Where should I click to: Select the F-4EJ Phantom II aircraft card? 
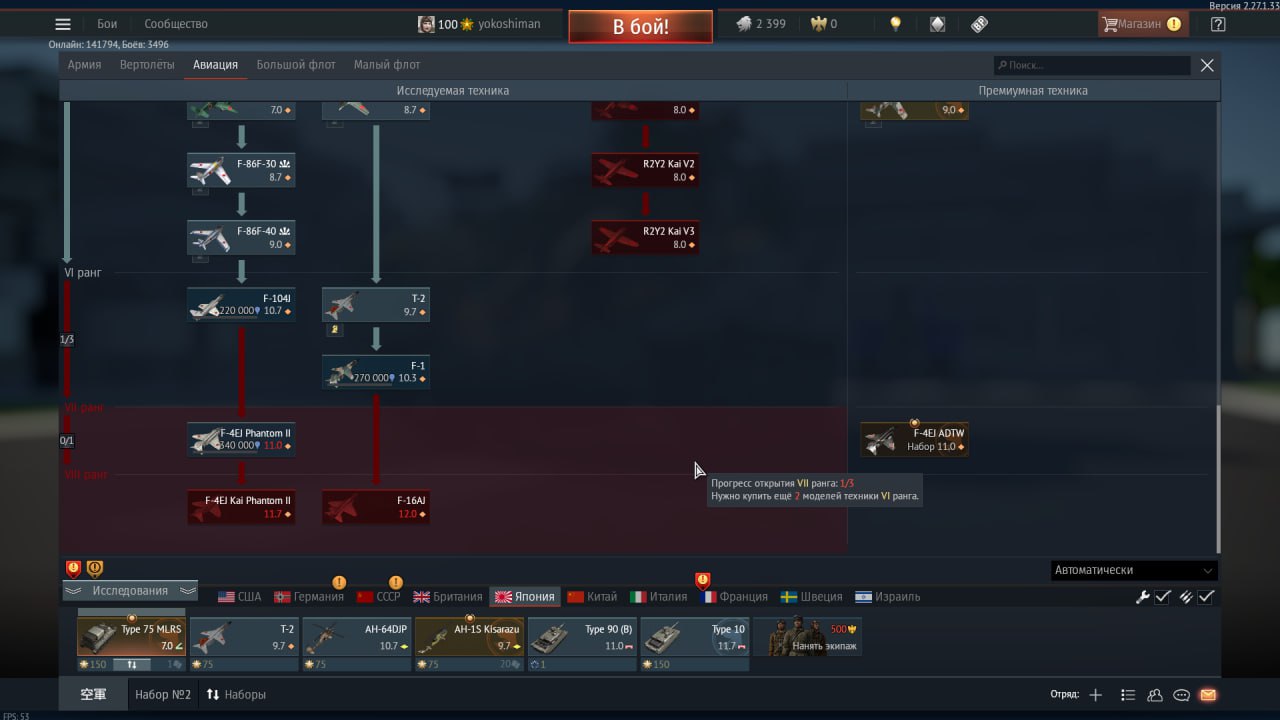coord(241,439)
